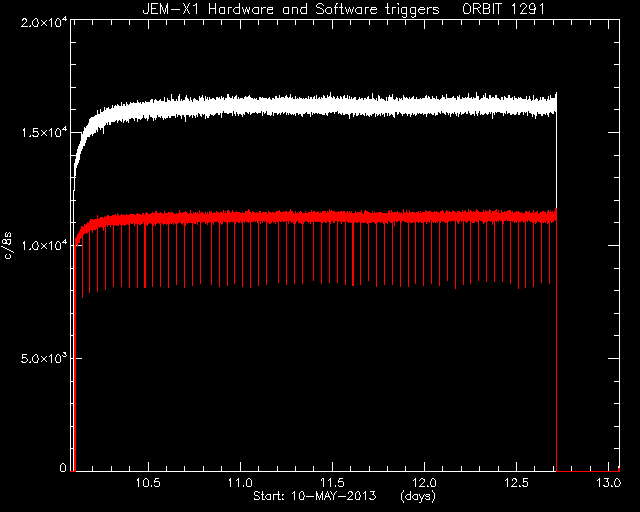640x512 pixels.
Task: Click the 11.0 x-axis tick label
Action: pos(240,483)
